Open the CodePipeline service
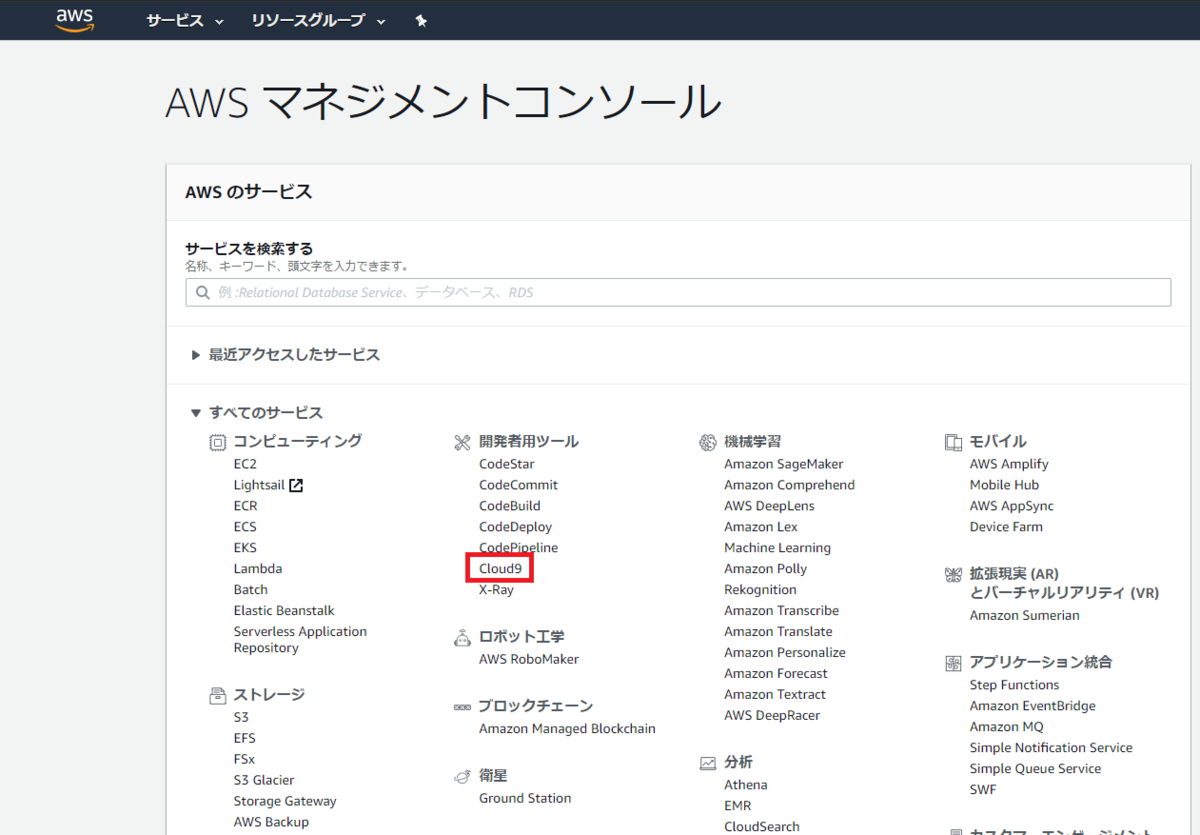Image resolution: width=1200 pixels, height=835 pixels. point(518,548)
